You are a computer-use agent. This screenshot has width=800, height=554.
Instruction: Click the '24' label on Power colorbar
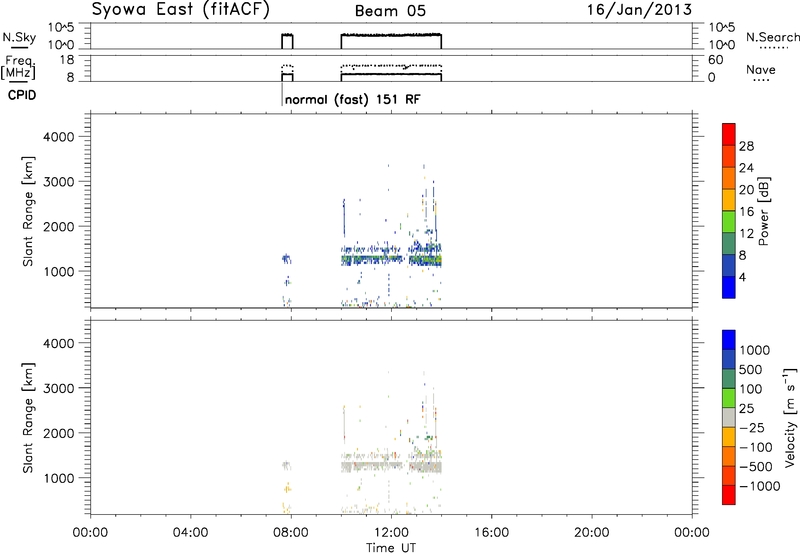[x=747, y=168]
